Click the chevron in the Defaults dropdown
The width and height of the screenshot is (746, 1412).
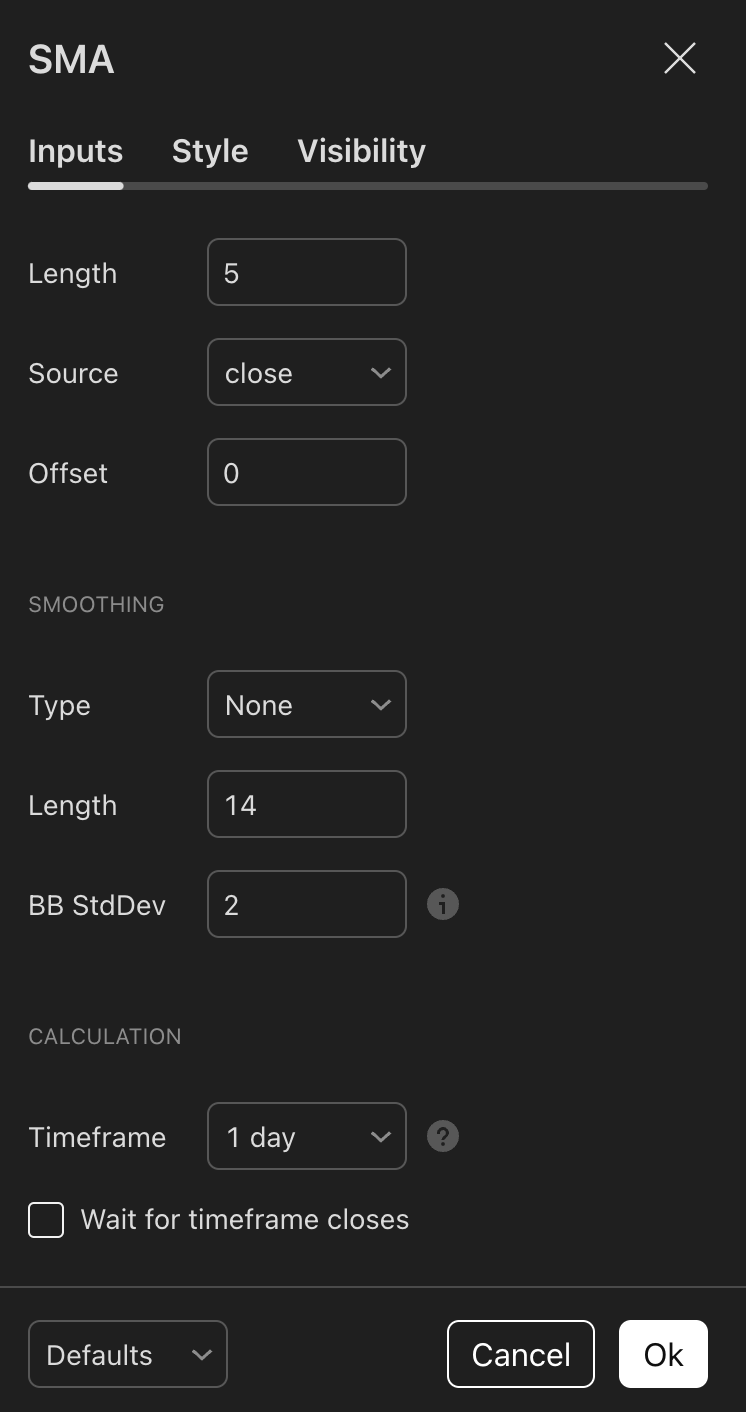(x=202, y=1355)
